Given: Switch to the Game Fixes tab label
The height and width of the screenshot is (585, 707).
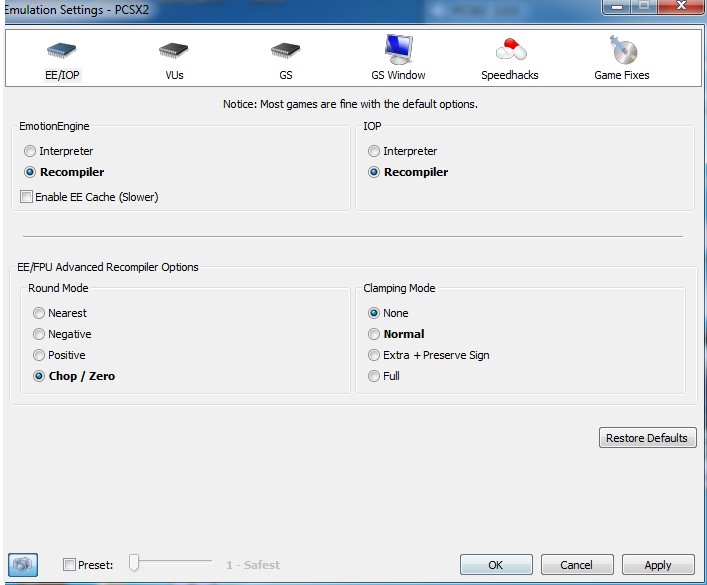Looking at the screenshot, I should click(622, 75).
